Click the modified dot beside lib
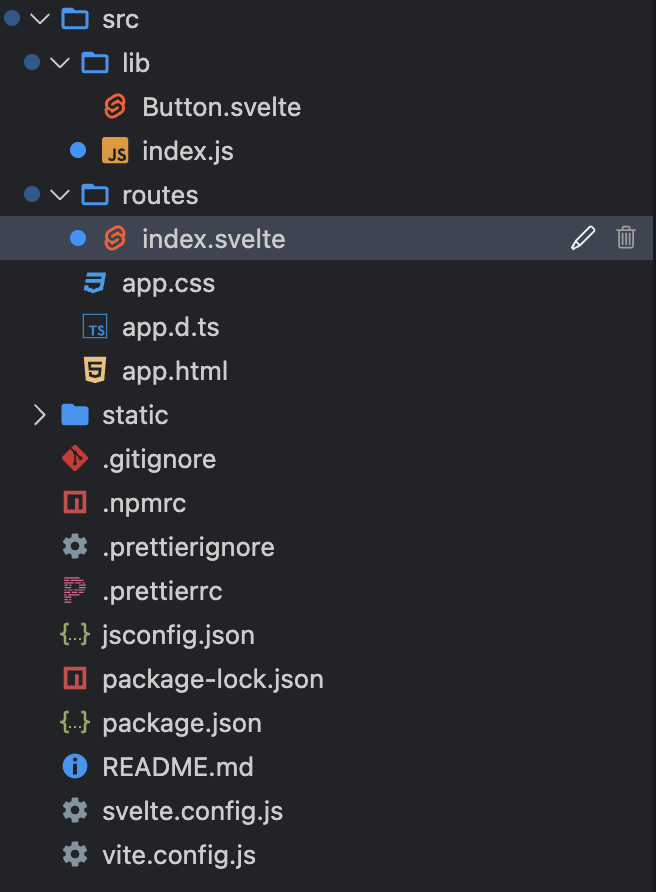This screenshot has height=892, width=656. coord(32,62)
